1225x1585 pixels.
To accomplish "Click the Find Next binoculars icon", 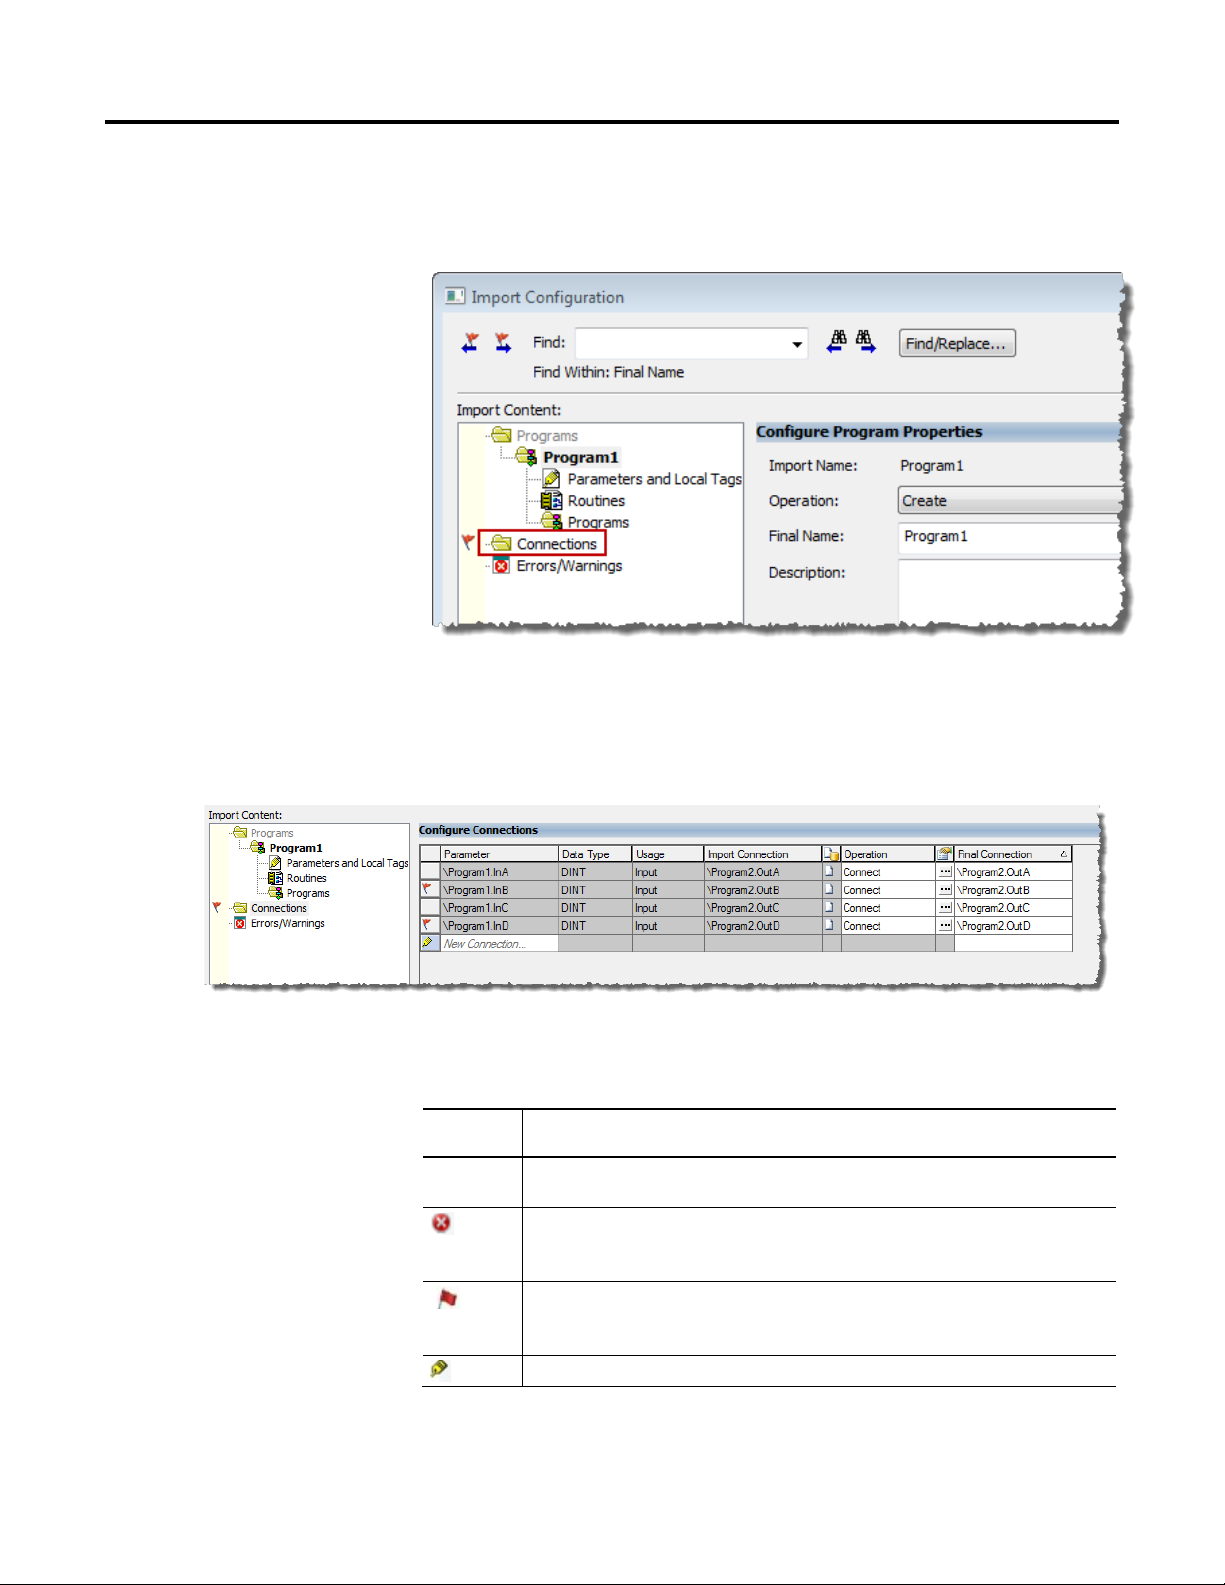I will 865,342.
